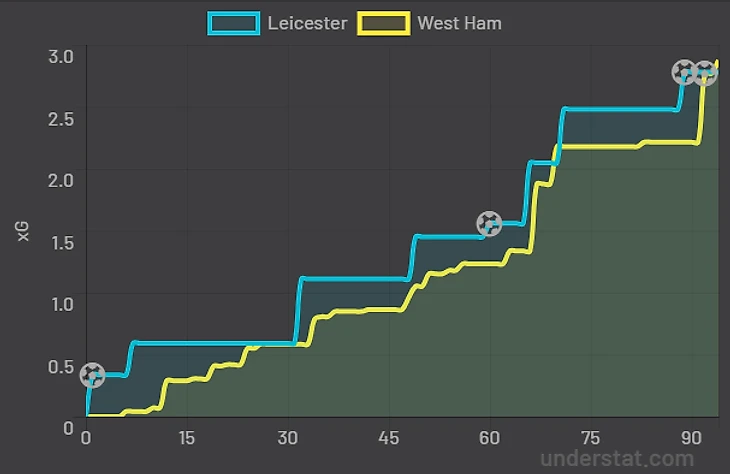Select the 45 minute x-axis label

click(x=388, y=438)
